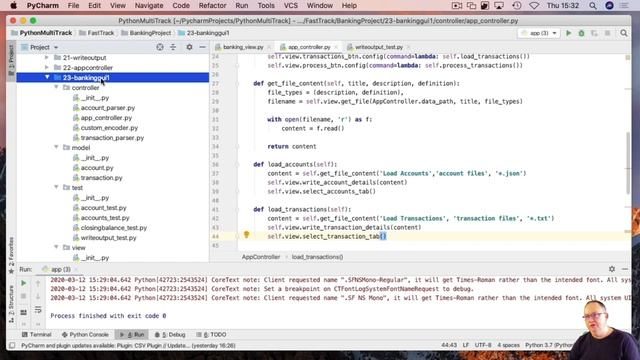640x360 pixels.
Task: Select custom_encoder.py in the project tree
Action: (109, 128)
